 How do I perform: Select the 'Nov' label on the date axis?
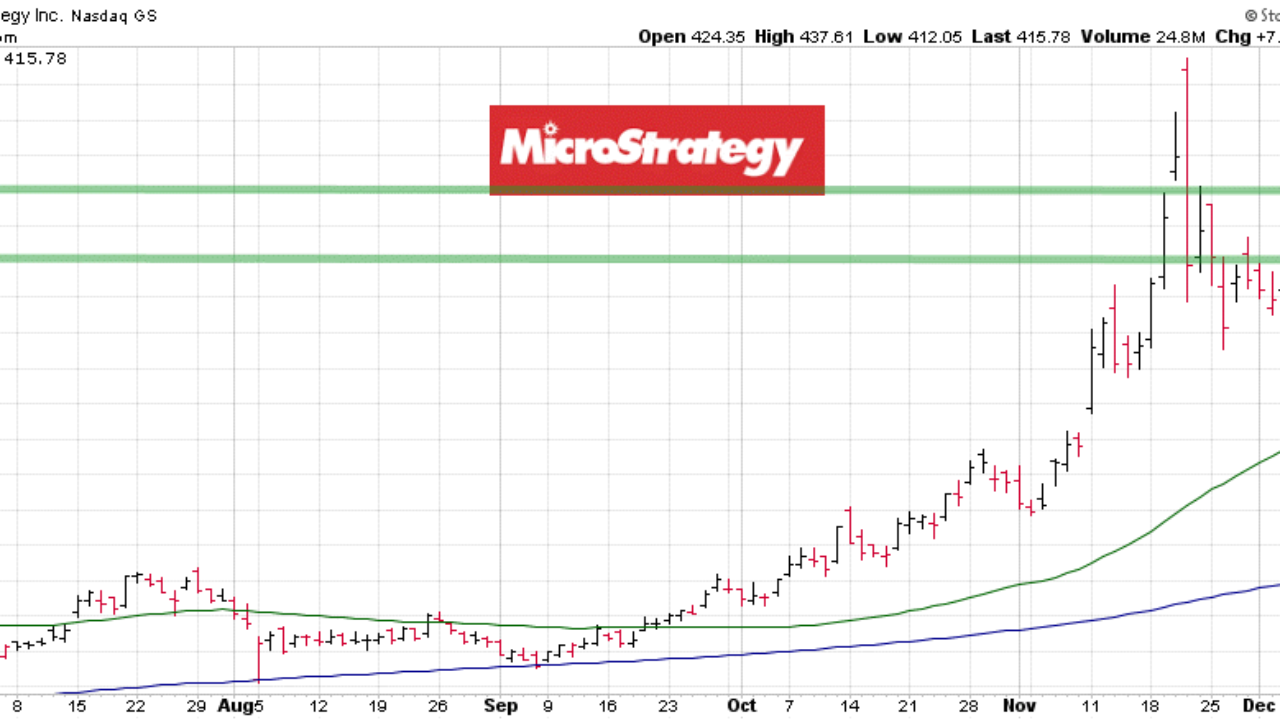[1019, 706]
